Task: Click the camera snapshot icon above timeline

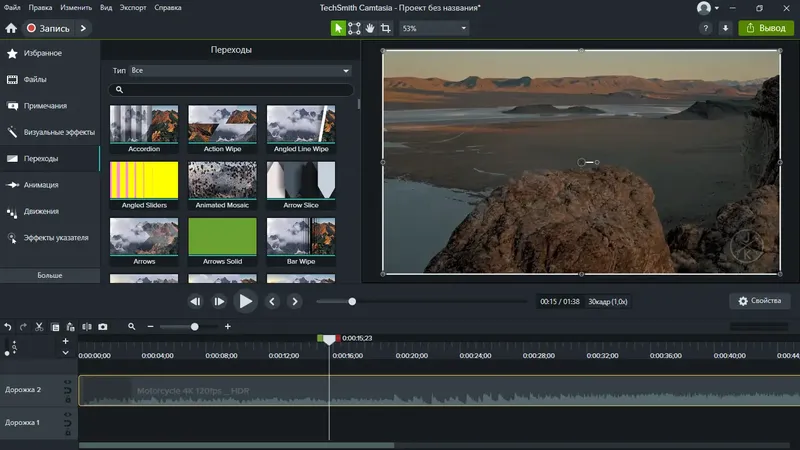Action: click(x=103, y=327)
